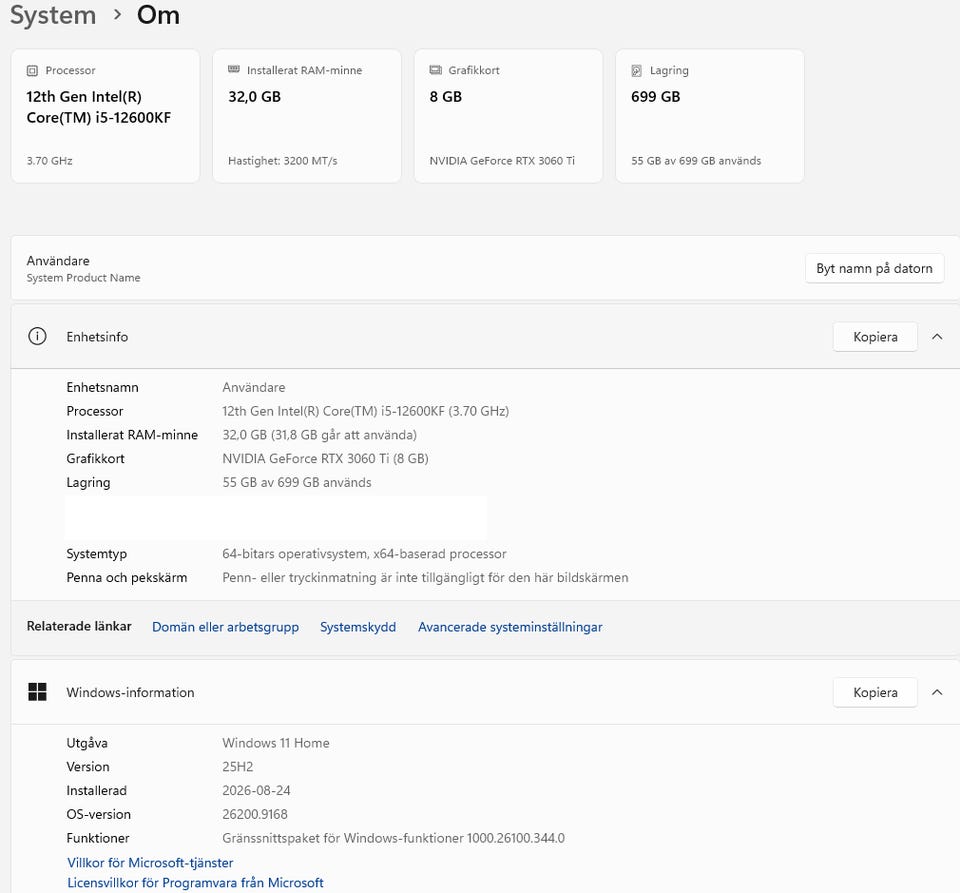Click '32,0 GB (31,8 GB går att använda)' value

(x=320, y=435)
